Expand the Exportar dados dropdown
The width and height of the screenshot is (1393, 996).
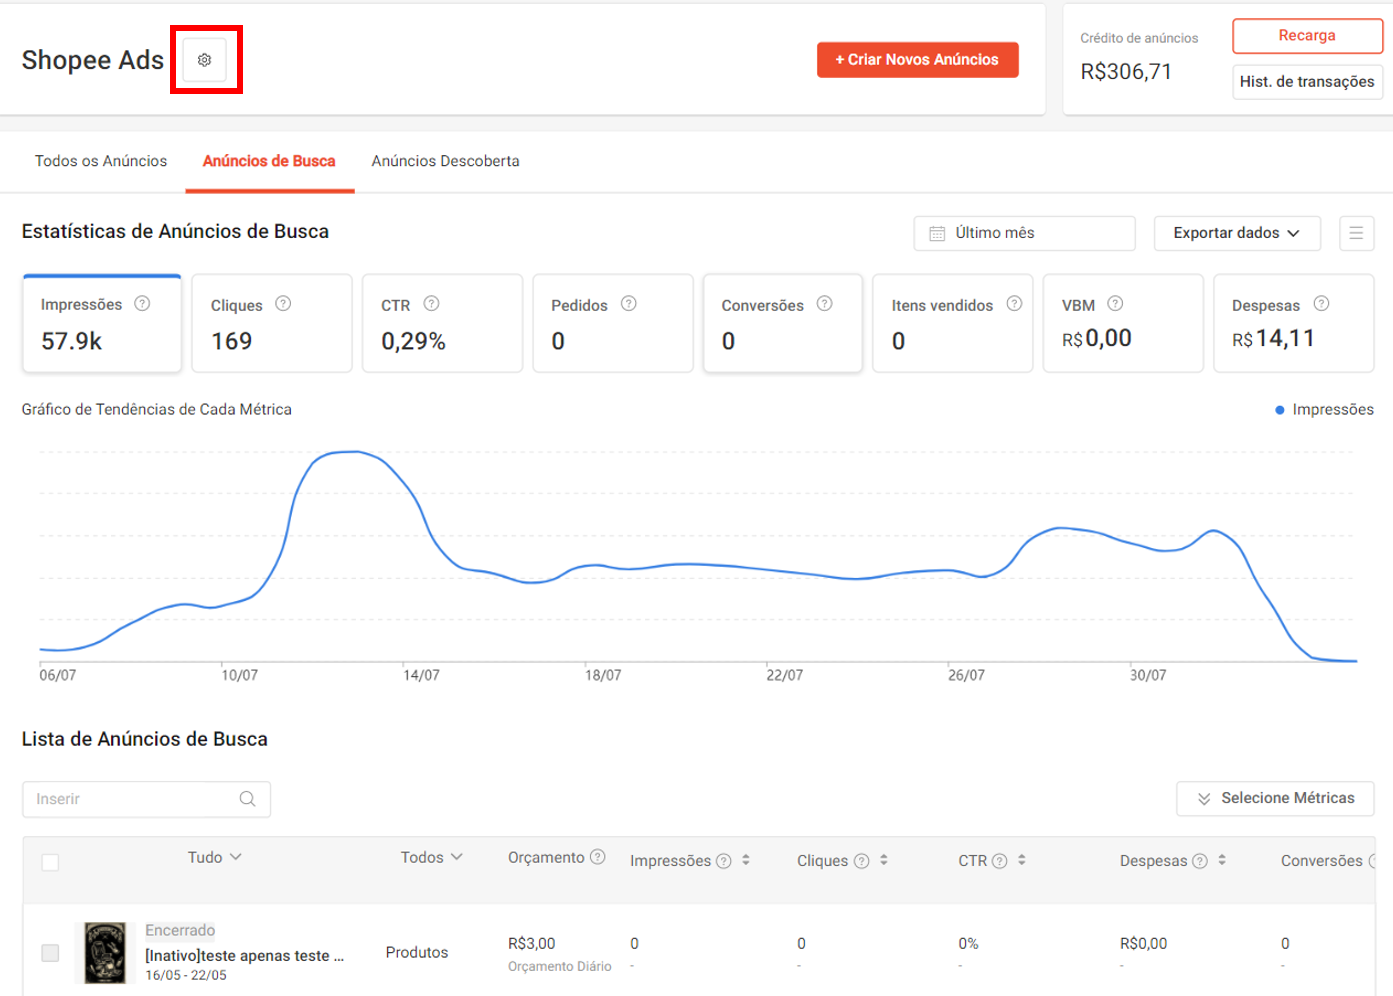1237,233
